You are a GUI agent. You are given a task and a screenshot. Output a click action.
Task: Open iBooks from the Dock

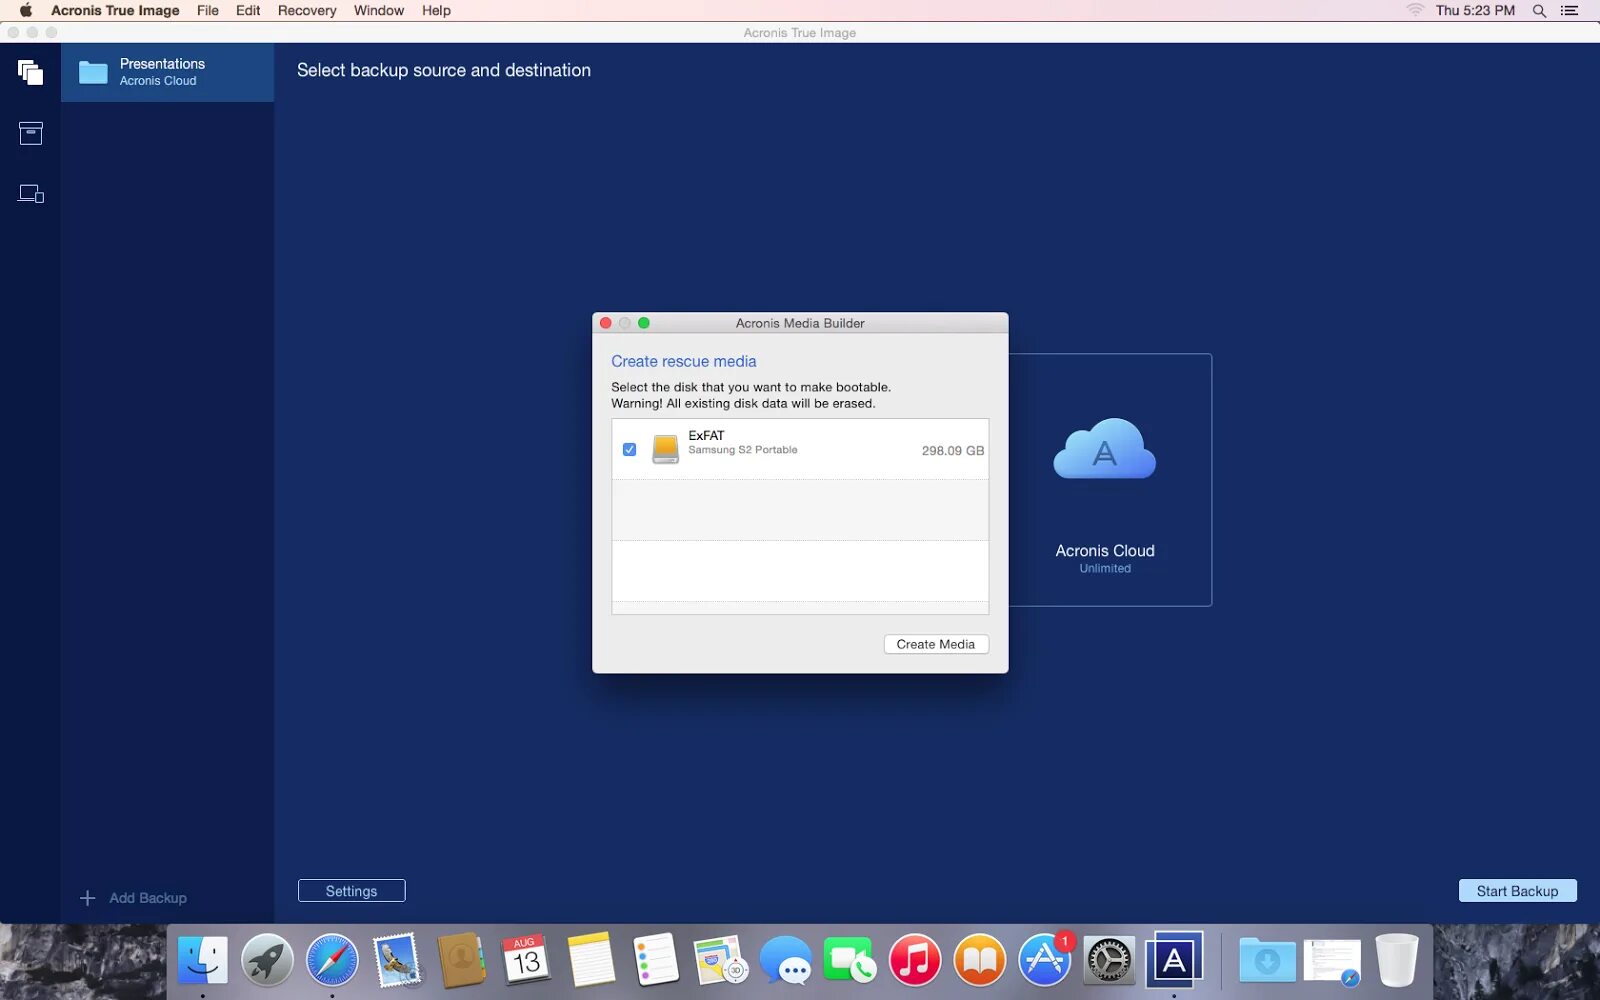[x=980, y=961]
